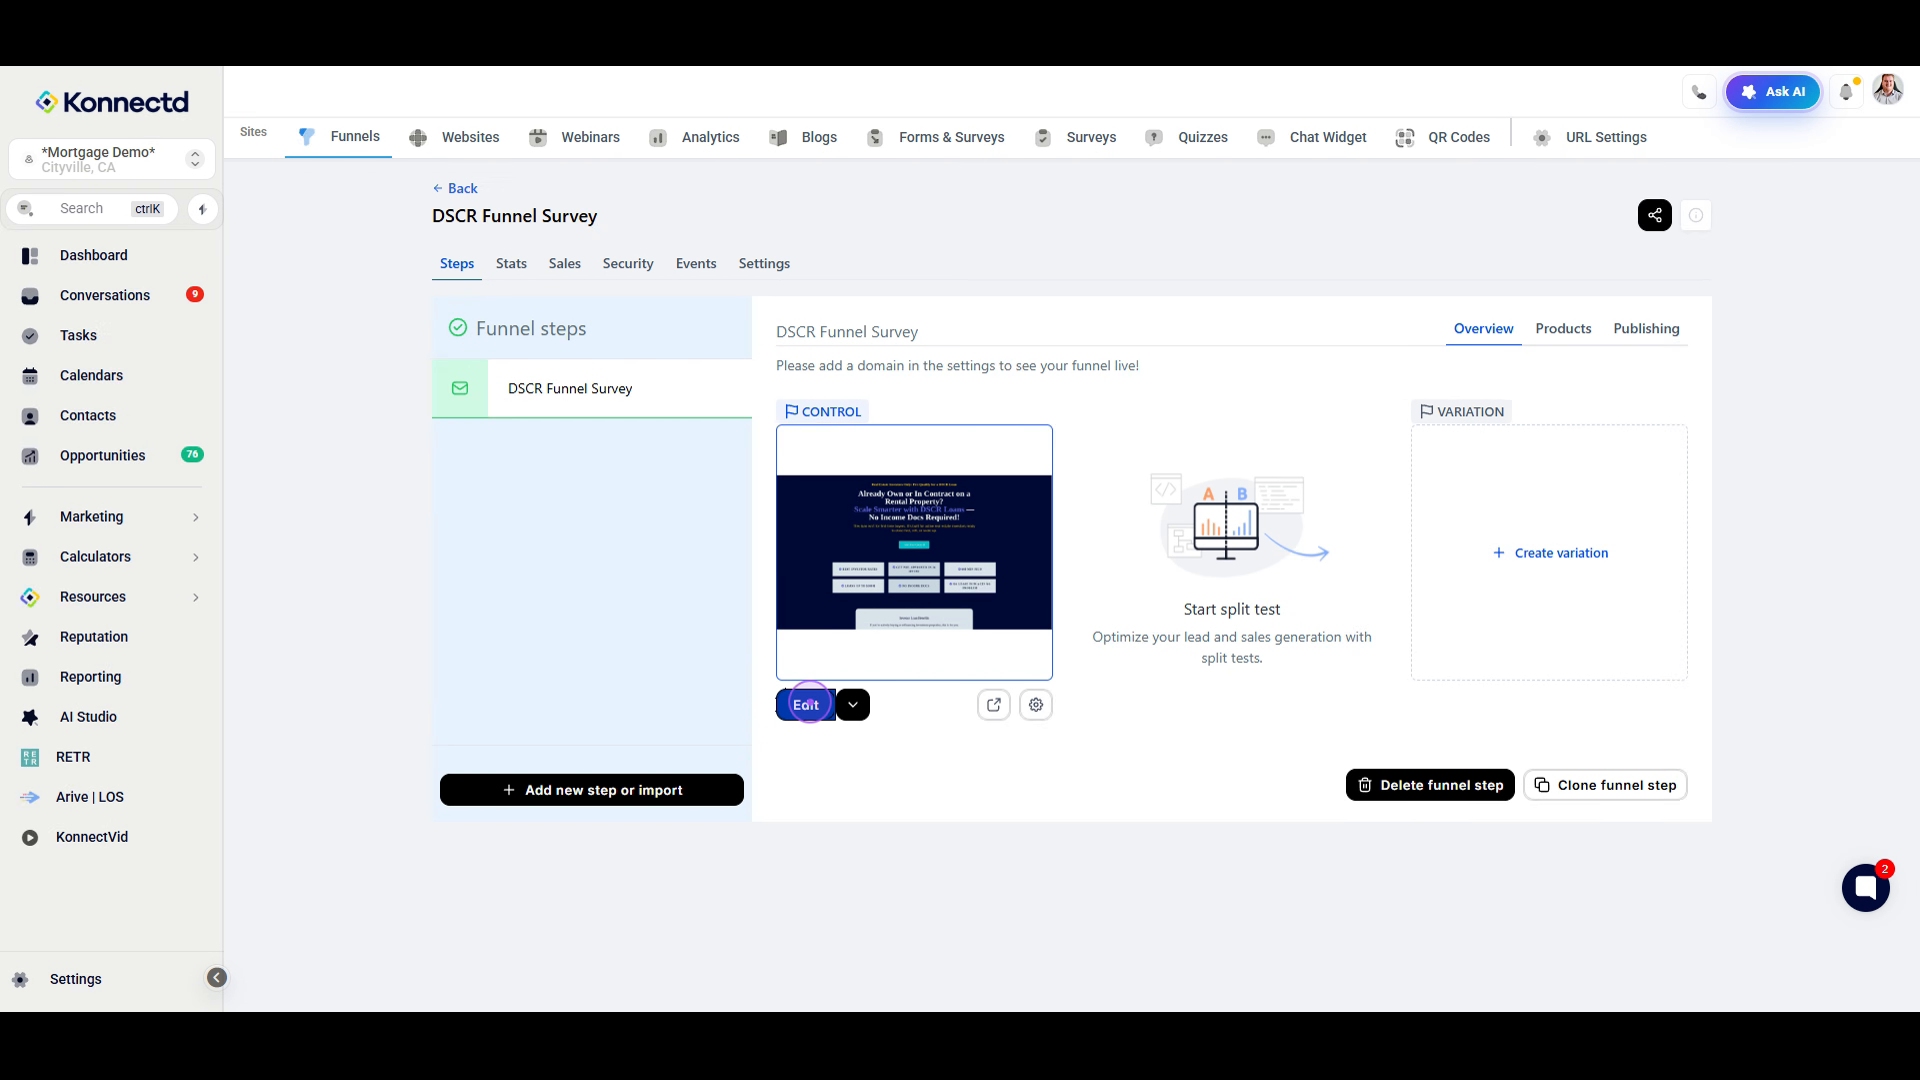
Task: Expand the Calculators submenu
Action: (111, 557)
